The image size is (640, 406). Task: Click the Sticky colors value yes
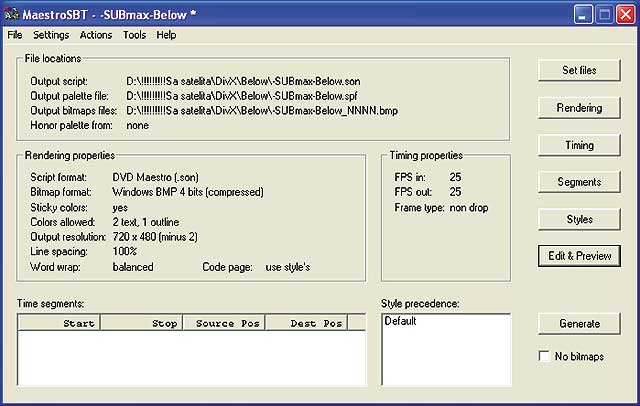[120, 208]
